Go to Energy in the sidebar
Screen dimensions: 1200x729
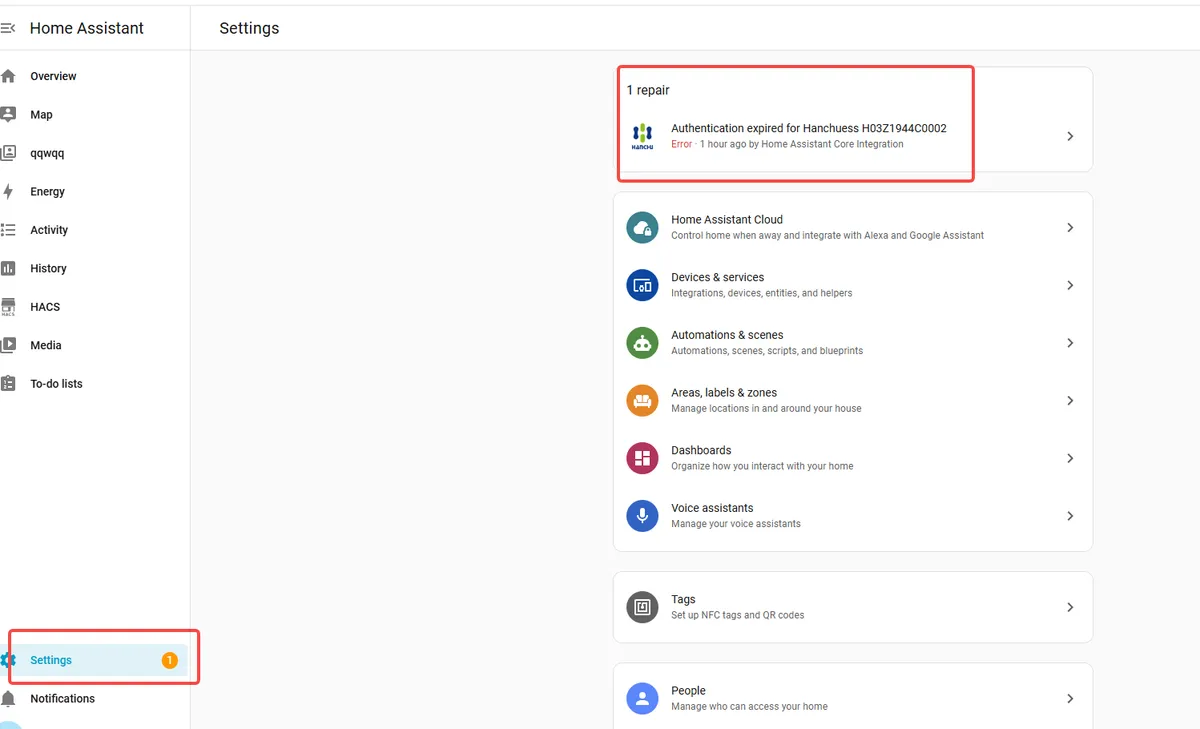click(x=95, y=191)
